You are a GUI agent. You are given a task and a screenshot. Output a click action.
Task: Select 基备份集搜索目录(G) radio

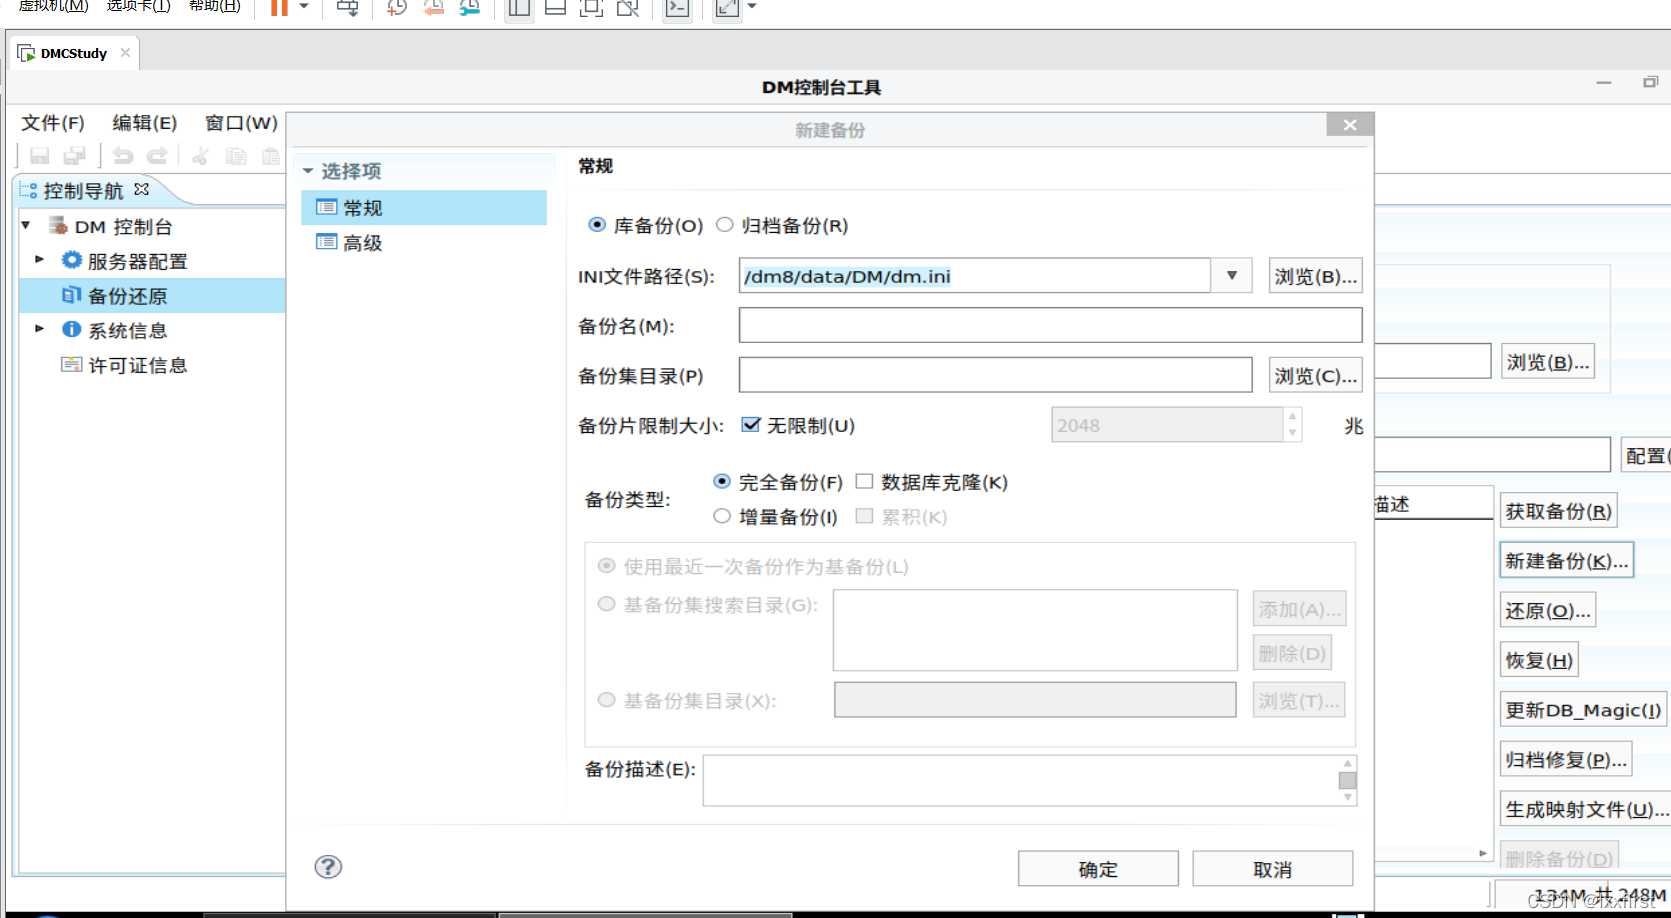606,603
